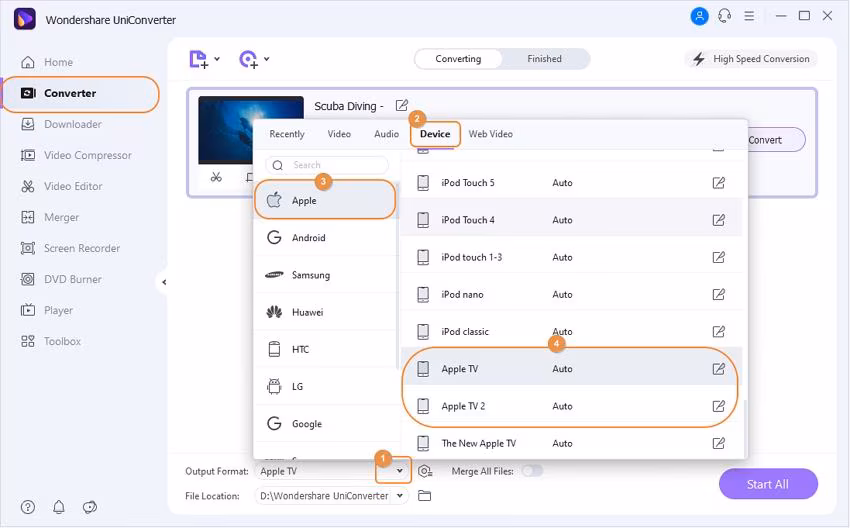The image size is (850, 528).
Task: Open the Video Editor tool
Action: (61, 186)
